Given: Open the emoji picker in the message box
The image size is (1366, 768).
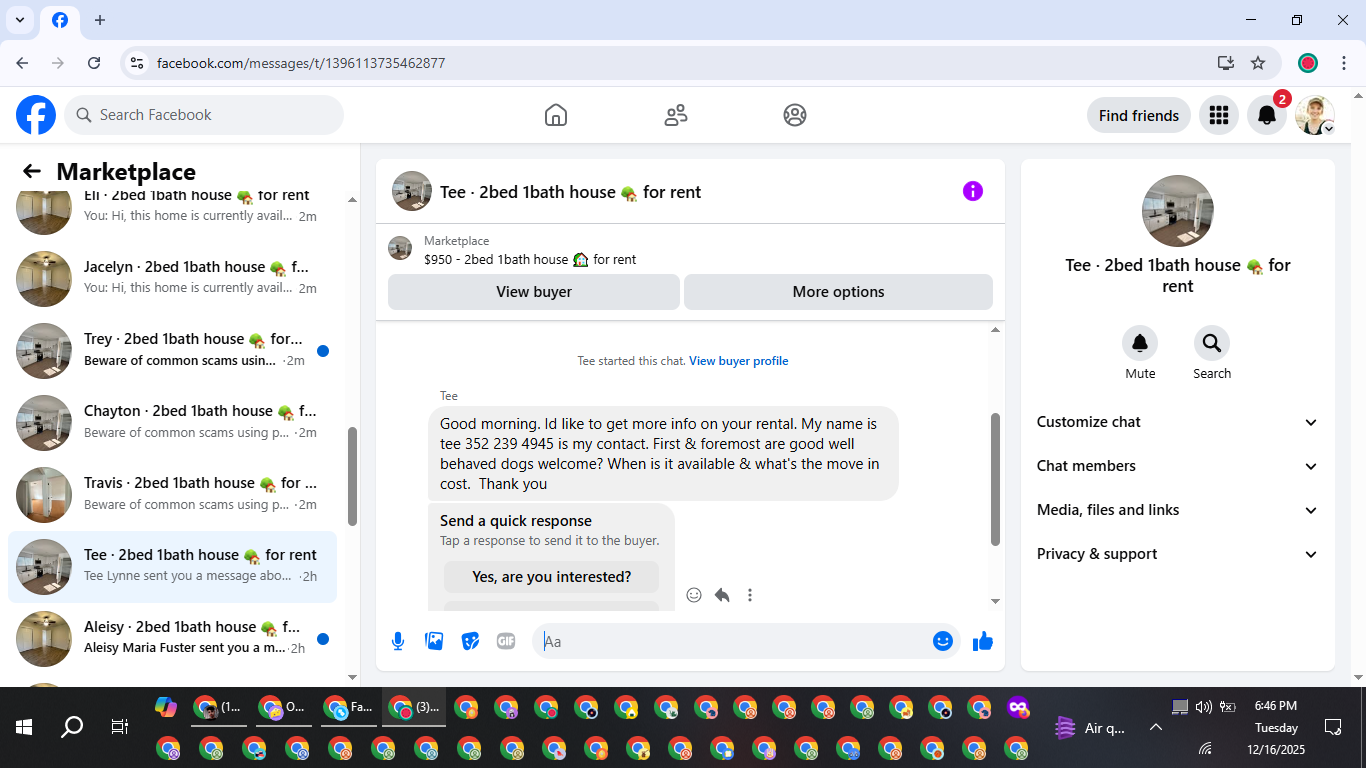Looking at the screenshot, I should click(x=943, y=641).
